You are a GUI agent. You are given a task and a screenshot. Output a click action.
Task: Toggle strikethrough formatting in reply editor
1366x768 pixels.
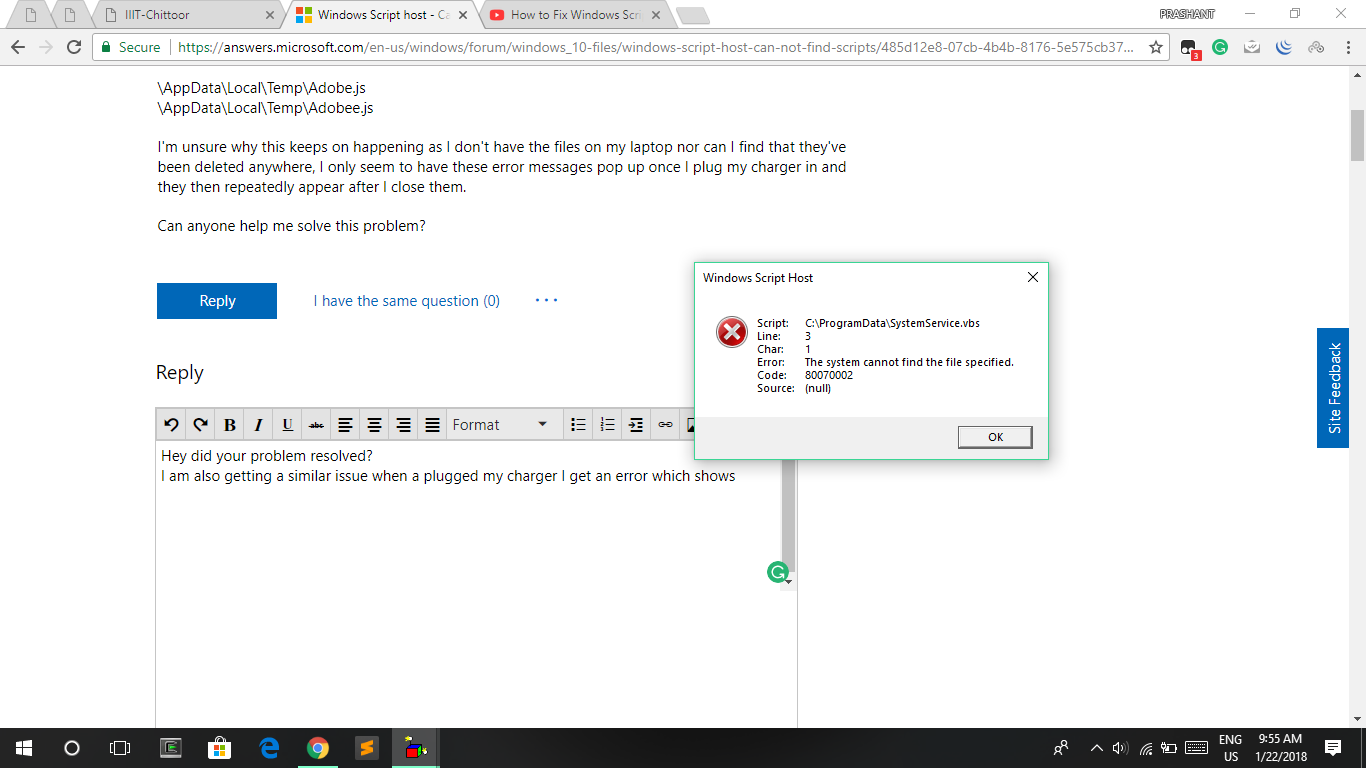click(x=316, y=425)
